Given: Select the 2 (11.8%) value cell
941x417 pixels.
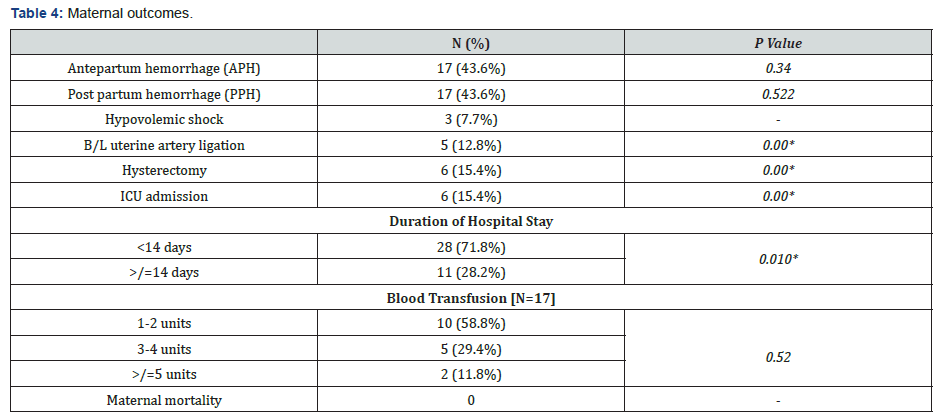Looking at the screenshot, I should pos(470,376).
